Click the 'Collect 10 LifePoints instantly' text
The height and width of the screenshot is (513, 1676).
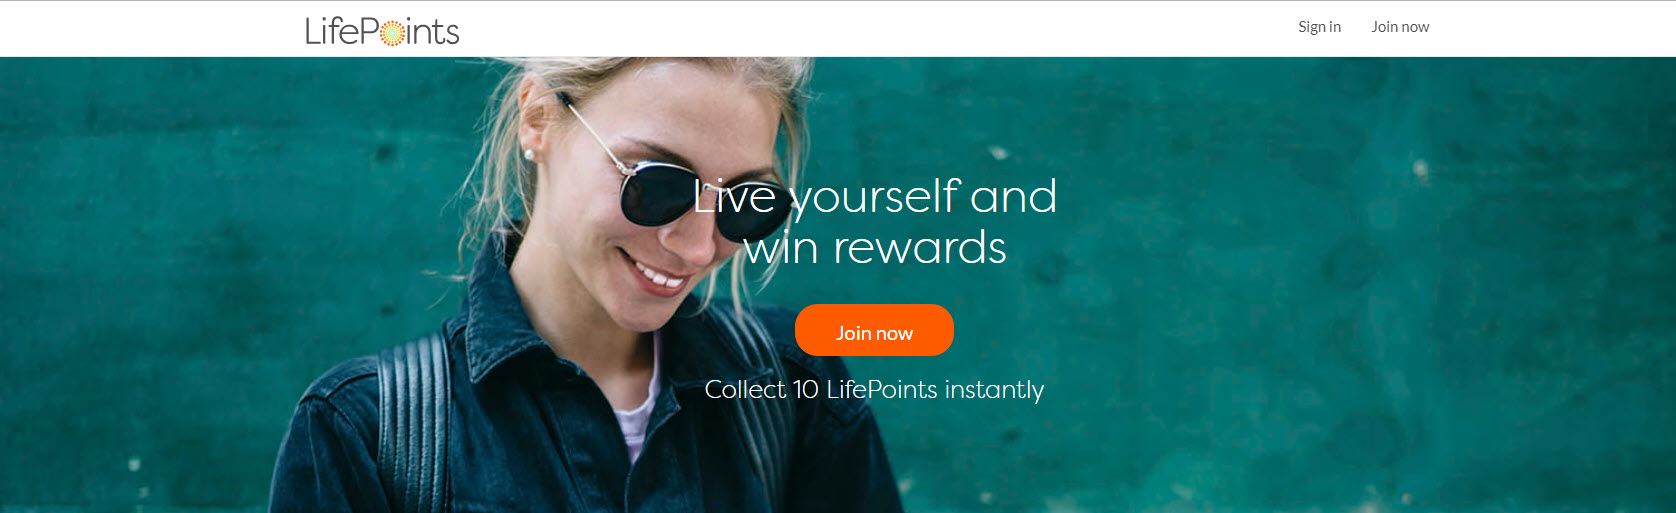(x=874, y=389)
